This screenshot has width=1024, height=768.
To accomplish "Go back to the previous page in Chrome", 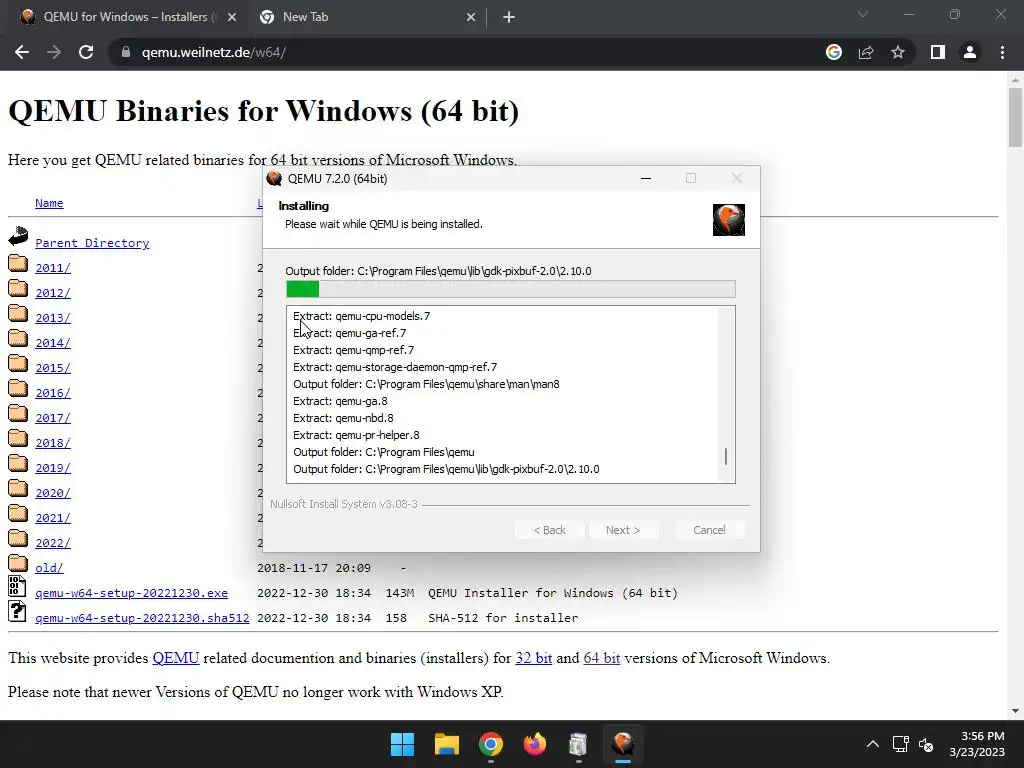I will point(22,52).
